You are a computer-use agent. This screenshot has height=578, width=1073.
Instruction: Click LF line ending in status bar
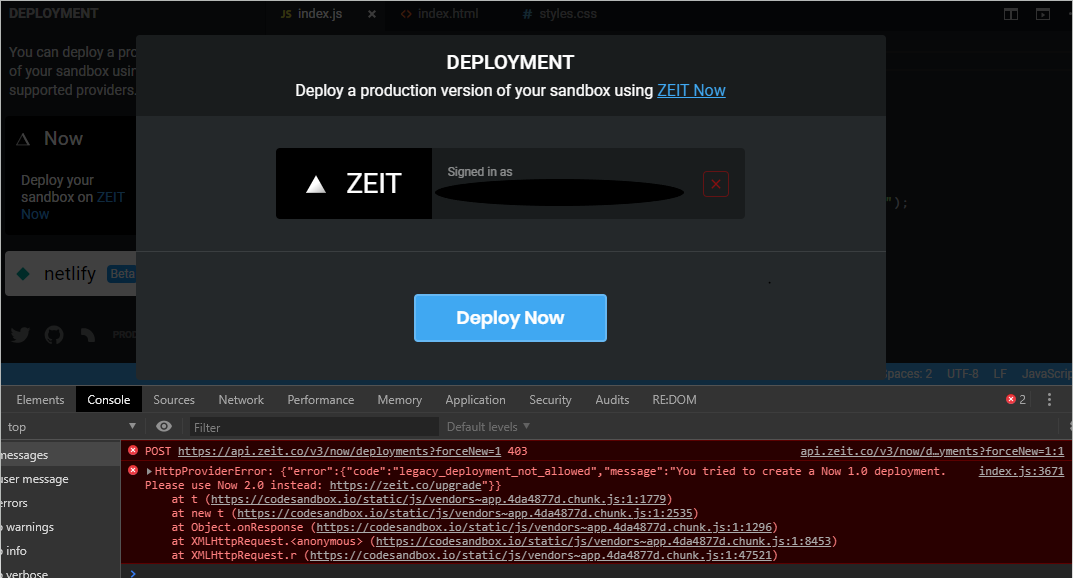pyautogui.click(x=1000, y=374)
